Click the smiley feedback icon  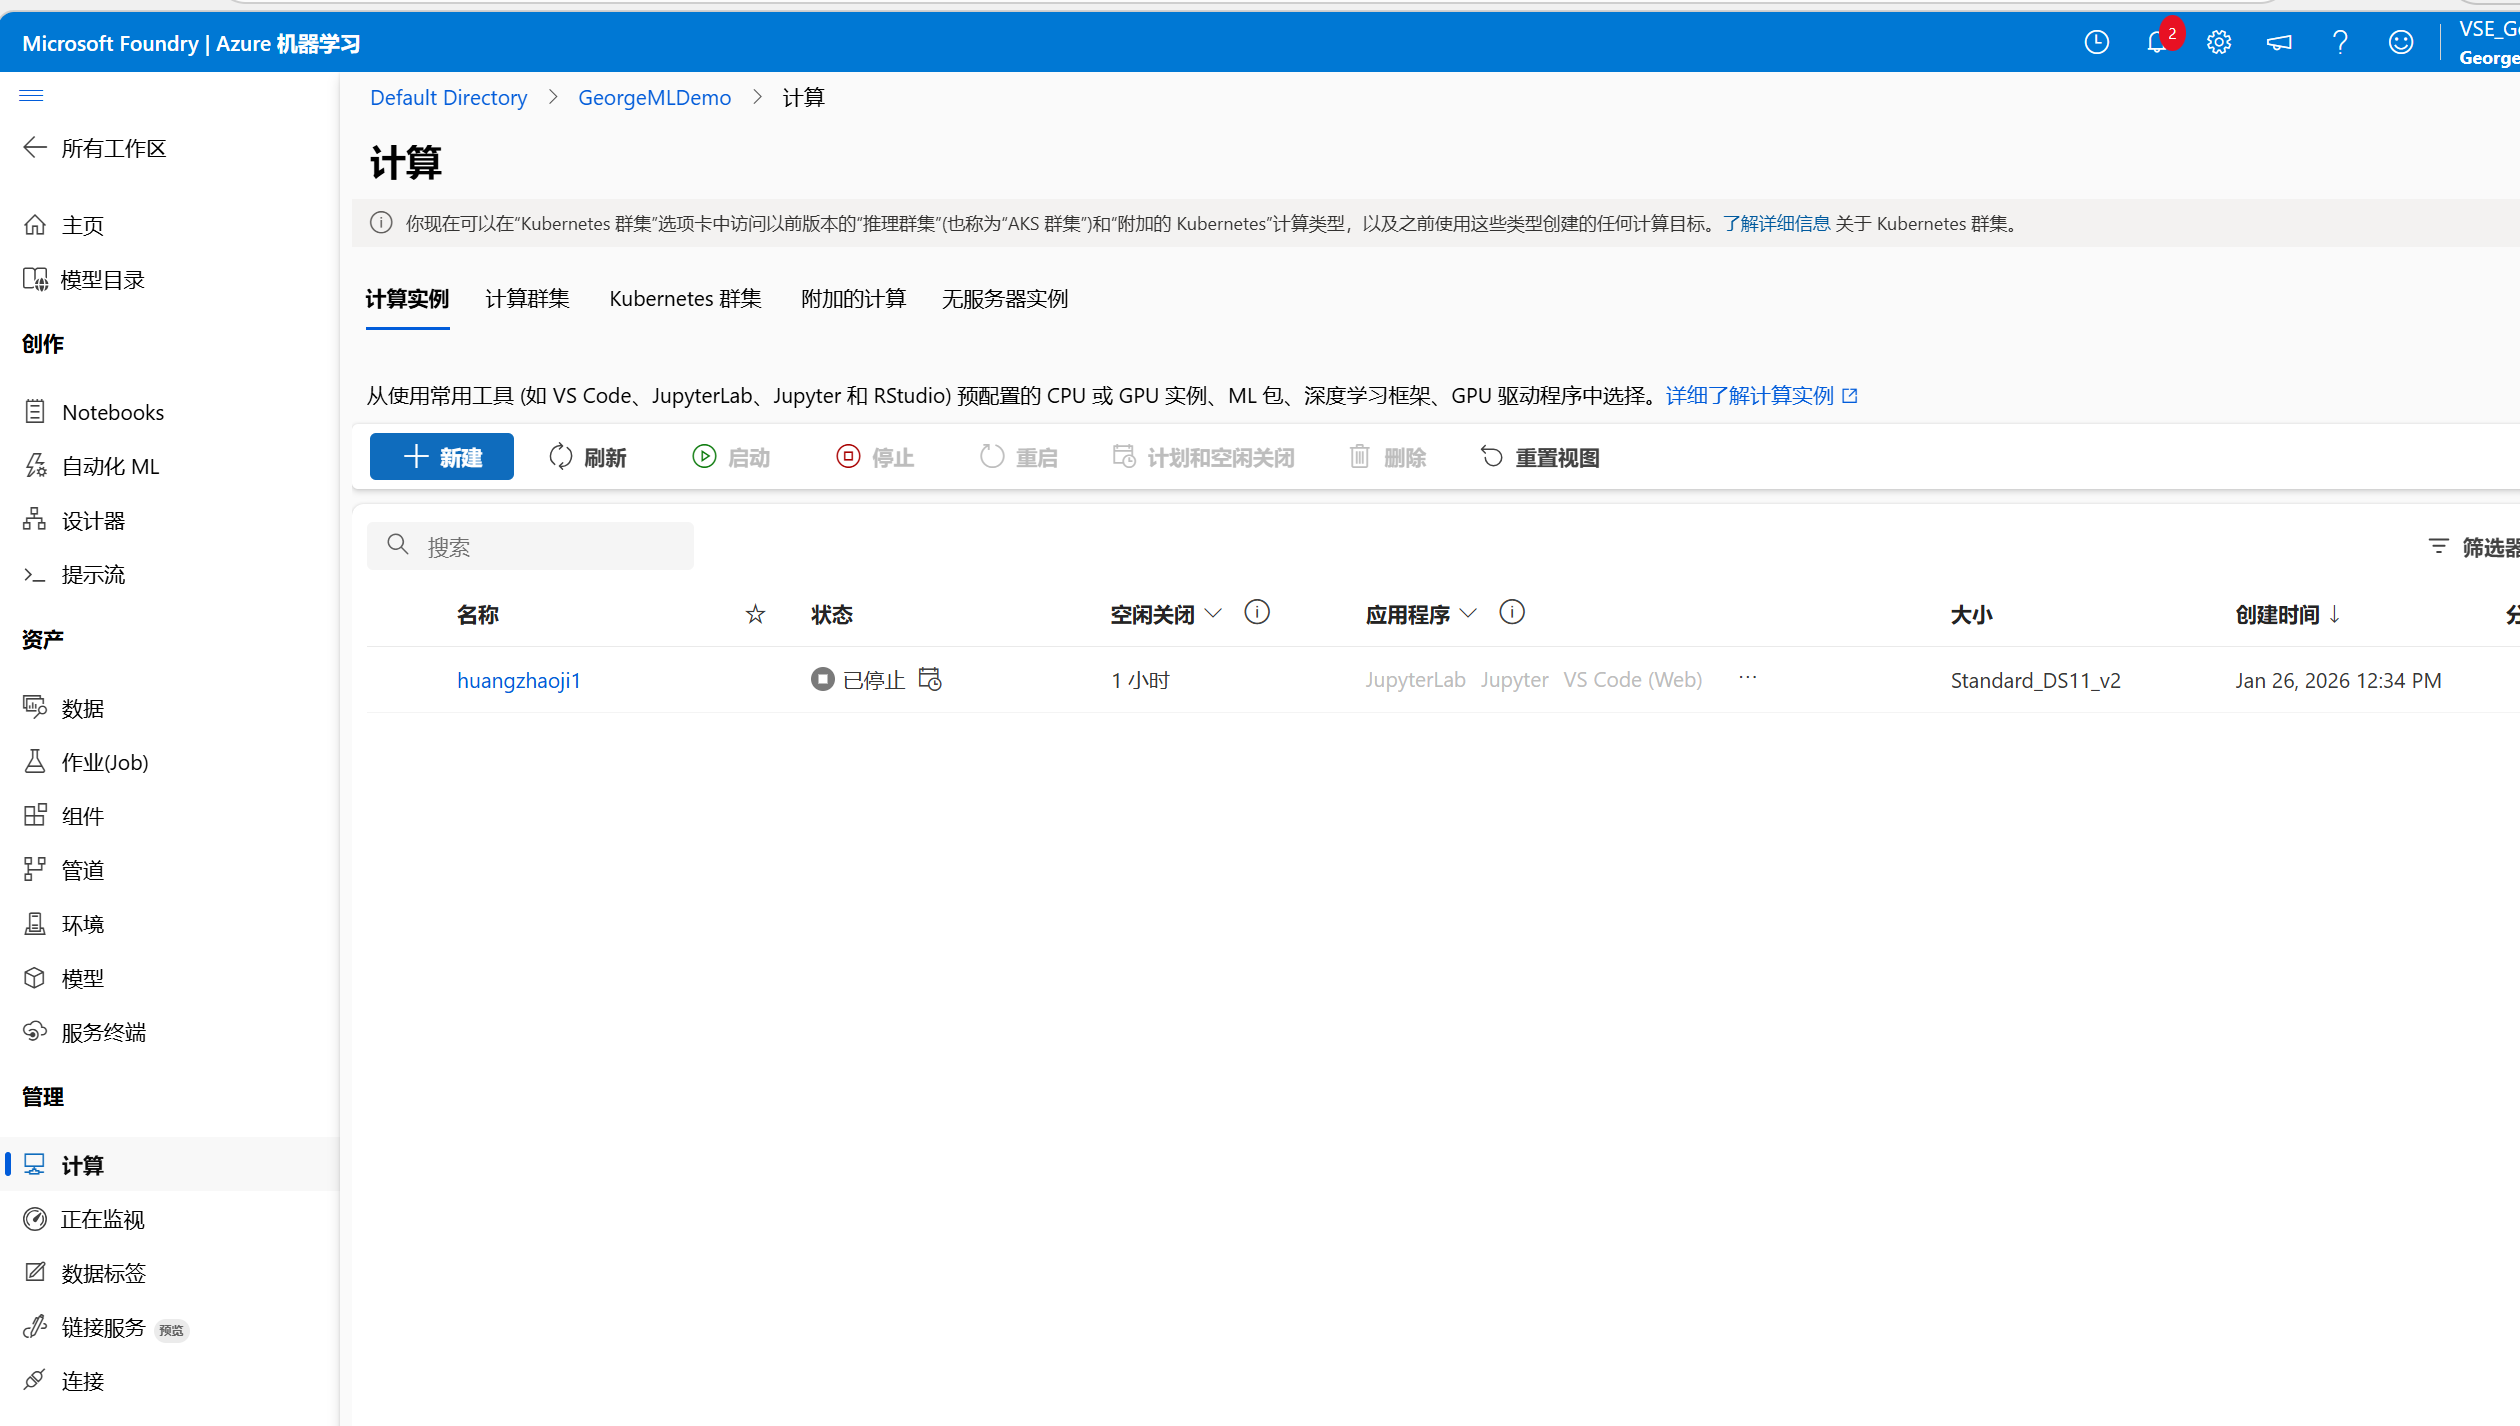click(x=2400, y=43)
